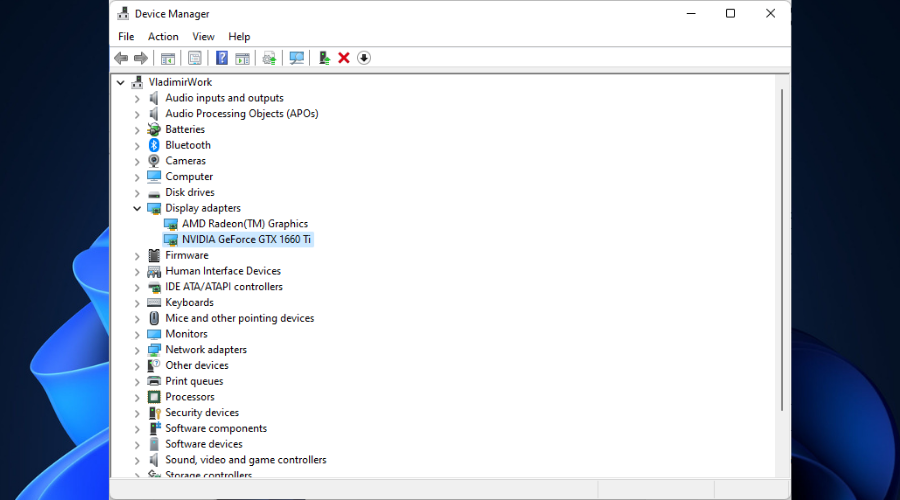
Task: Click the action pane toolbar icon
Action: (242, 58)
